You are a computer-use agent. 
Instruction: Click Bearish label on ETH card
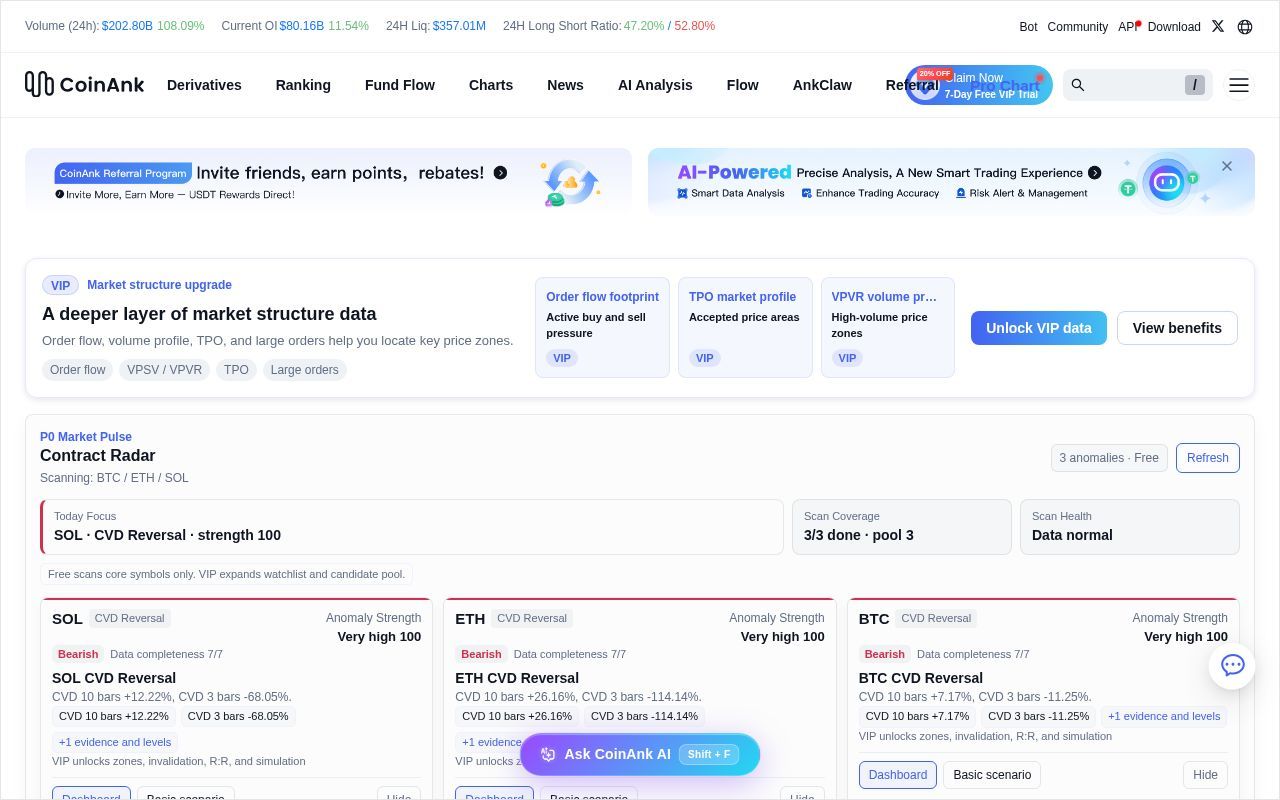pyautogui.click(x=481, y=654)
